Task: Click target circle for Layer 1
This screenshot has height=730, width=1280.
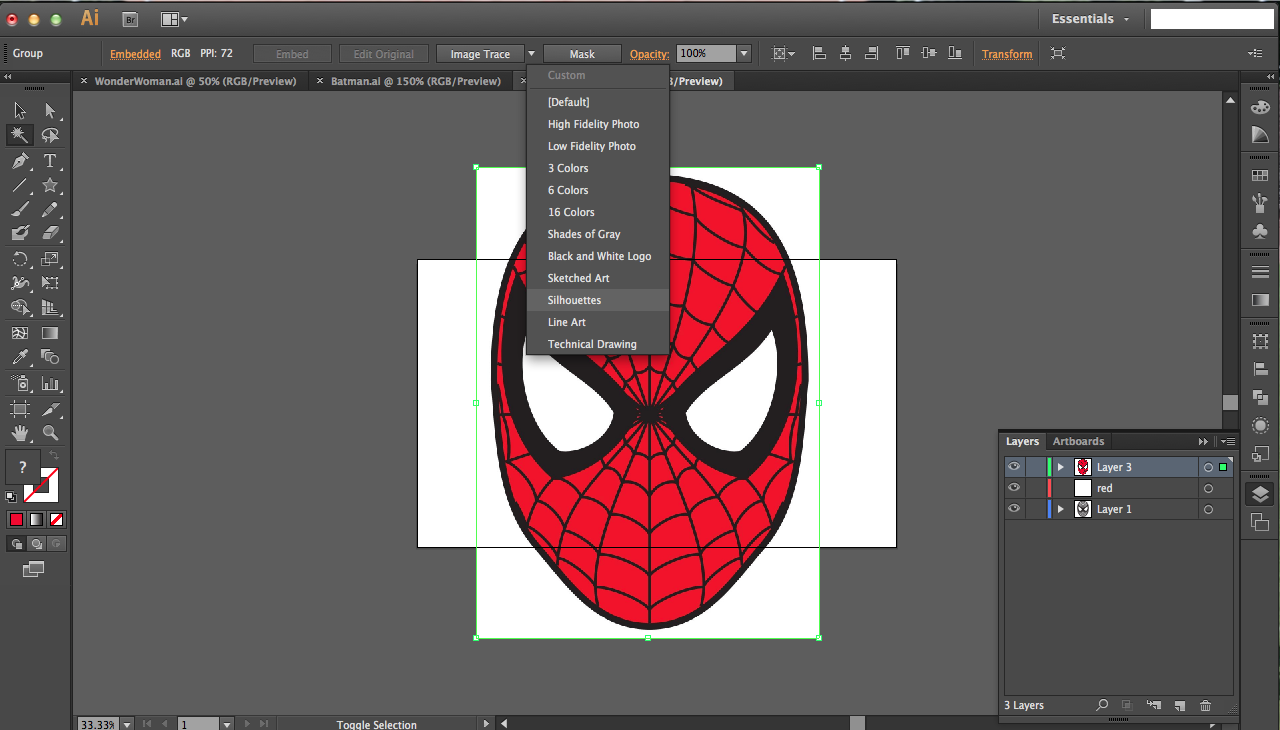Action: pos(1208,509)
